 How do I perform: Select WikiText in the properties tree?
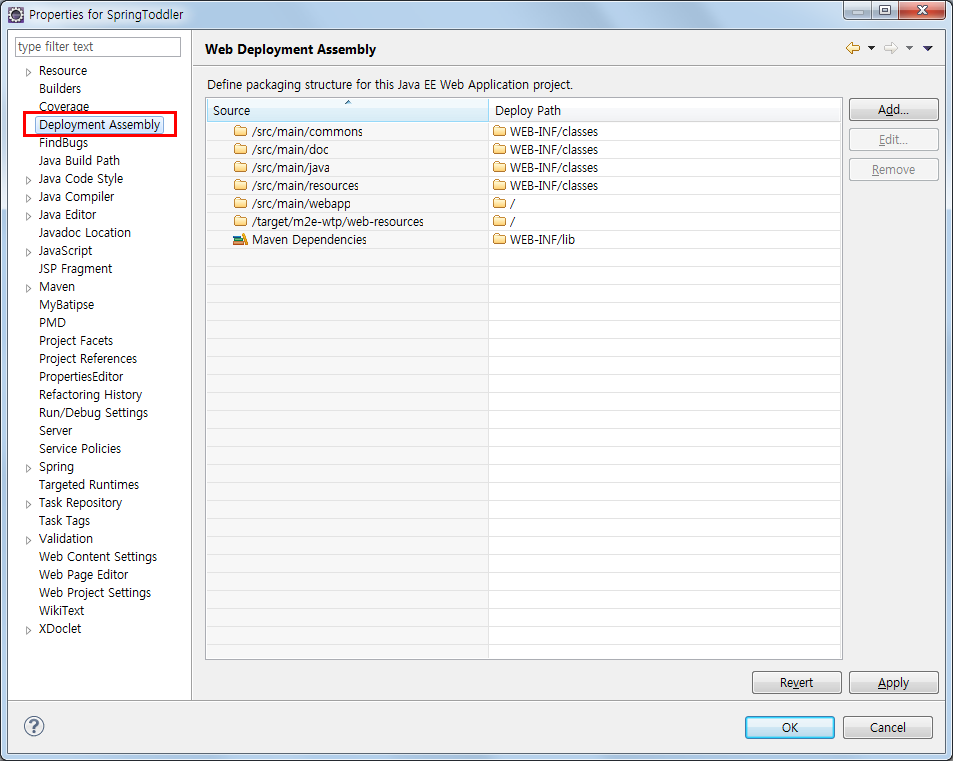point(61,610)
